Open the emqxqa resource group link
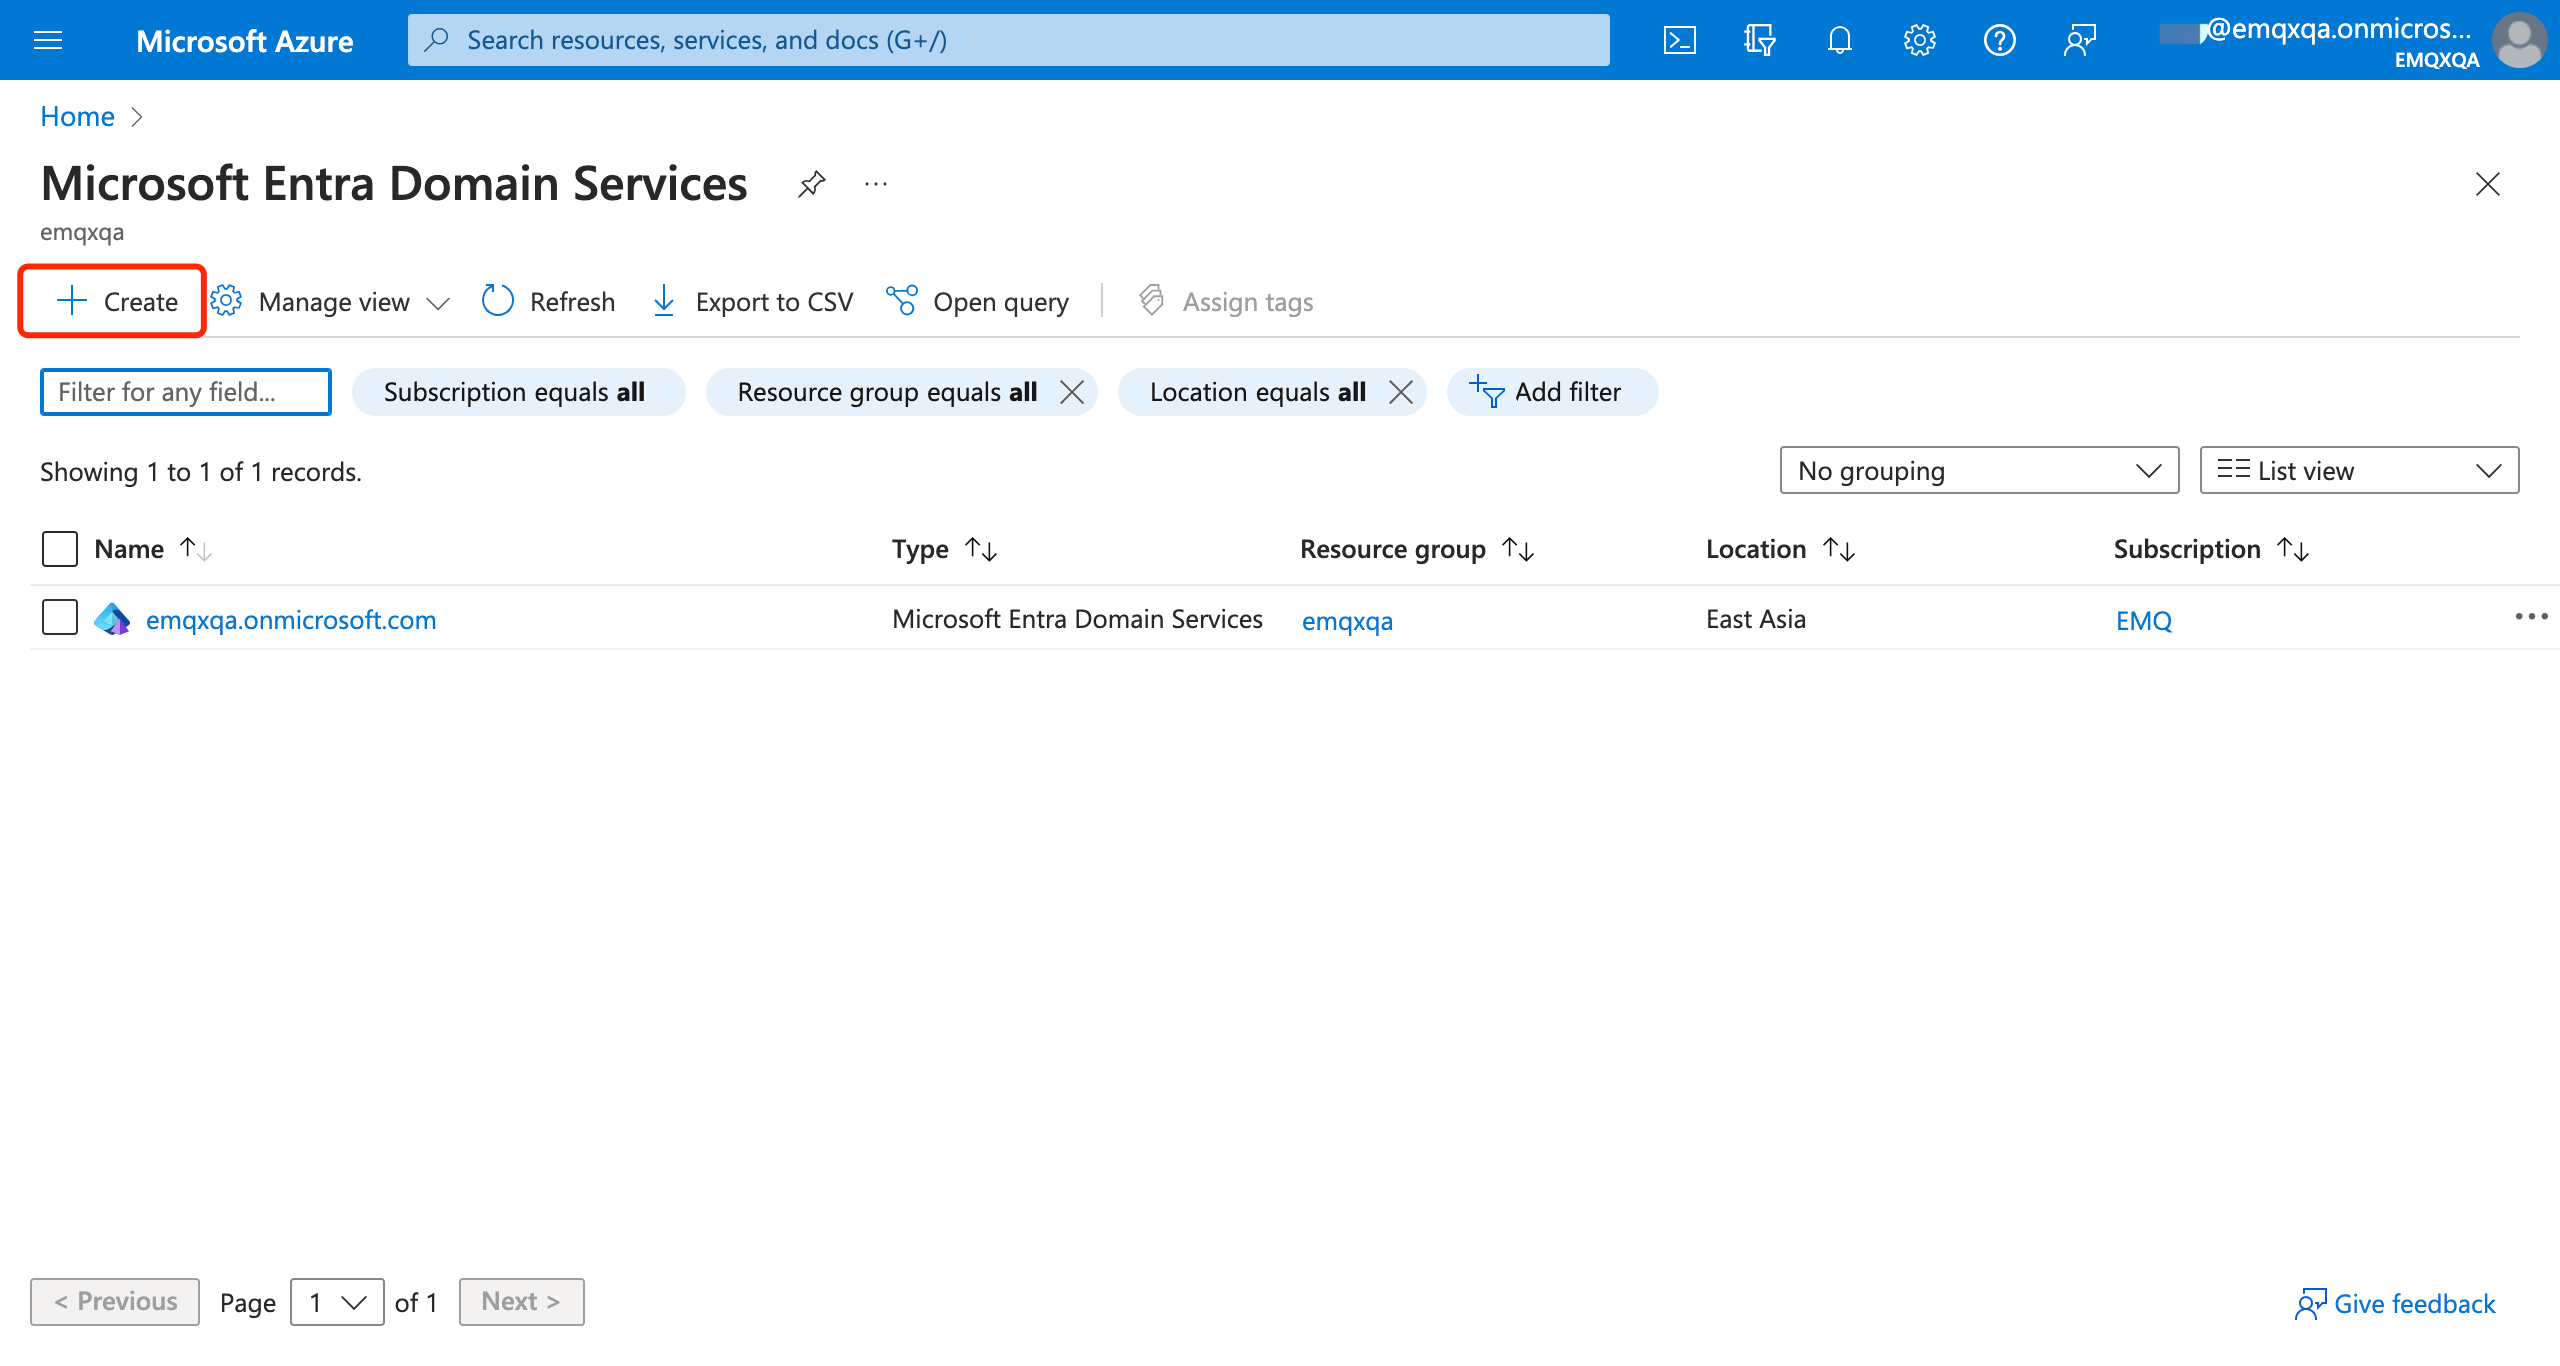This screenshot has height=1366, width=2560. pos(1347,620)
